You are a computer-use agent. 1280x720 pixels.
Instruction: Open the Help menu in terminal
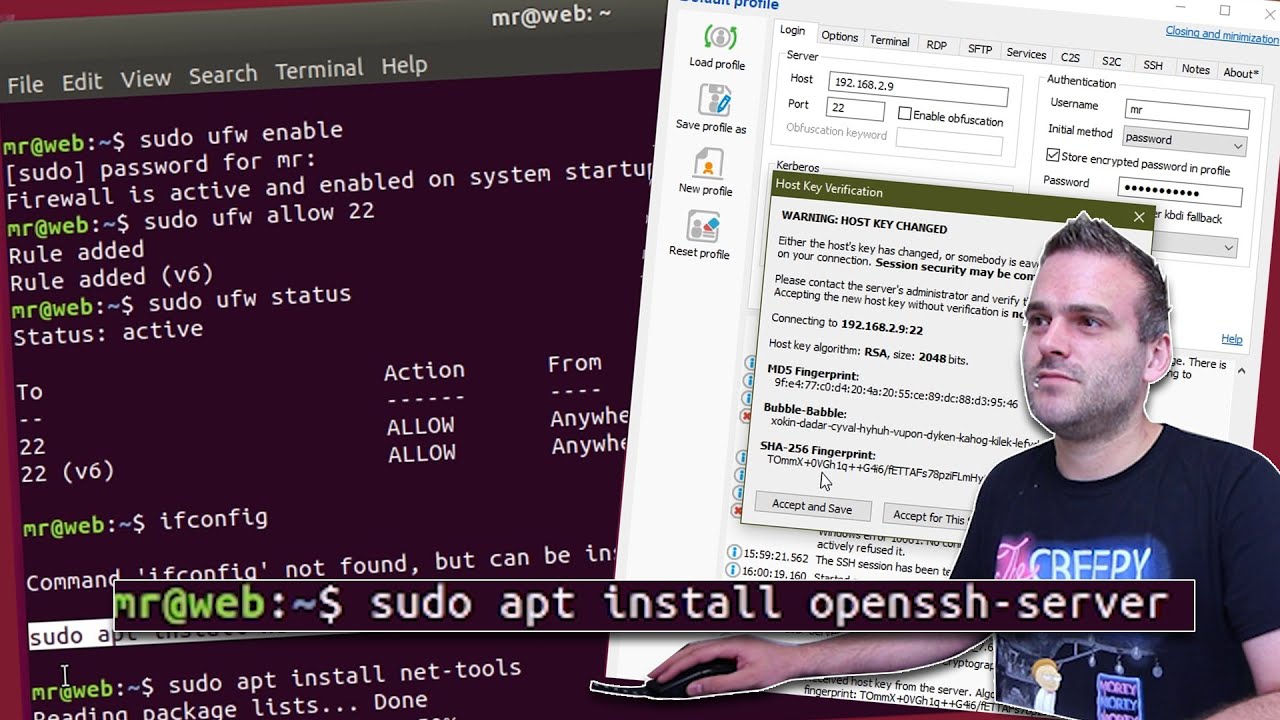coord(404,66)
